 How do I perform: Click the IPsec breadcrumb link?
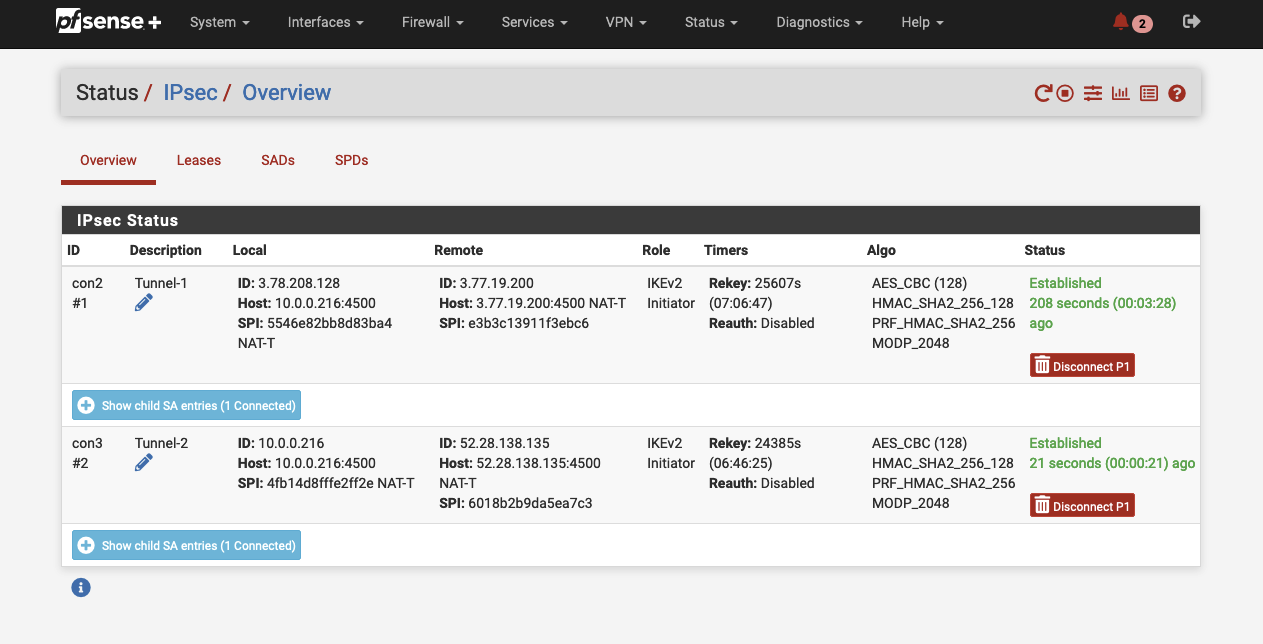[x=190, y=93]
